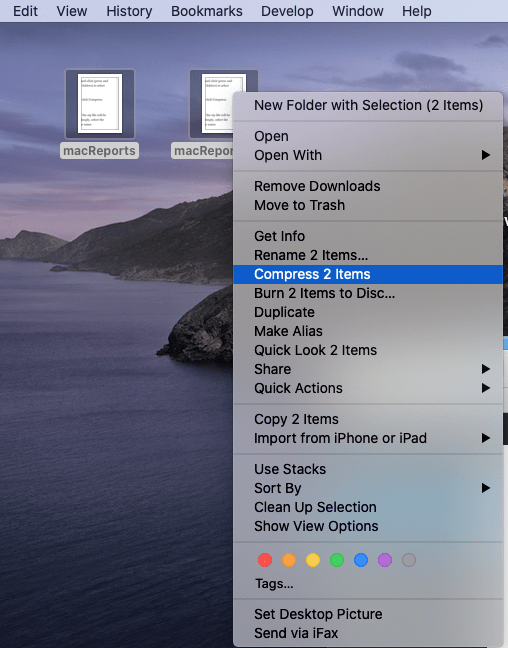Viewport: 508px width, 648px height.
Task: Open the View menu
Action: (72, 11)
